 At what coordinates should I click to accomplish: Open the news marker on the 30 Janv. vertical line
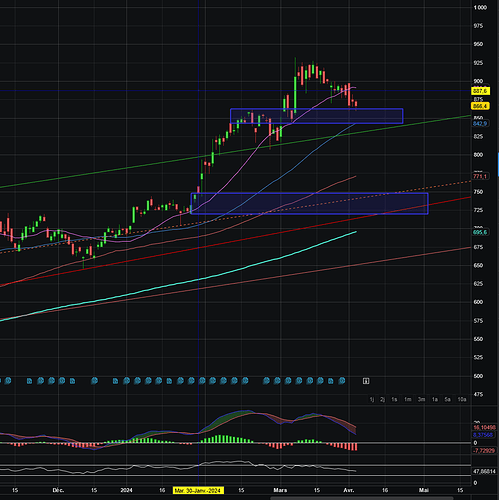[202, 381]
